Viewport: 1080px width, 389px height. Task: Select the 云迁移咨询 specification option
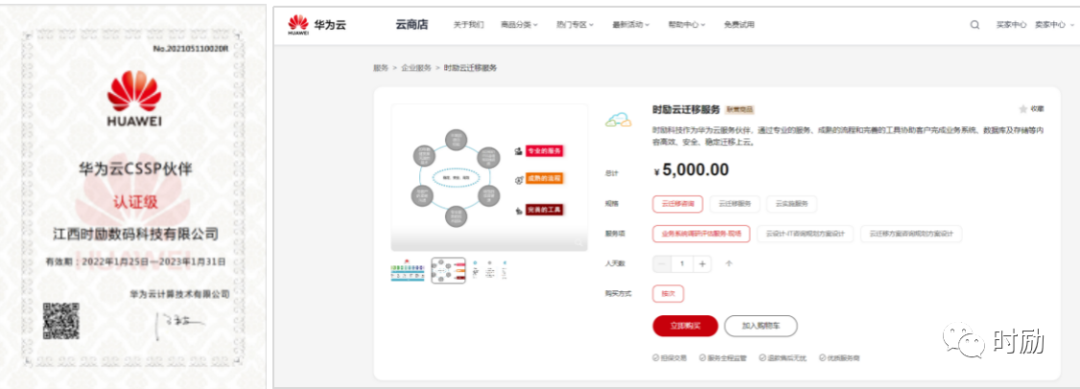coord(678,204)
